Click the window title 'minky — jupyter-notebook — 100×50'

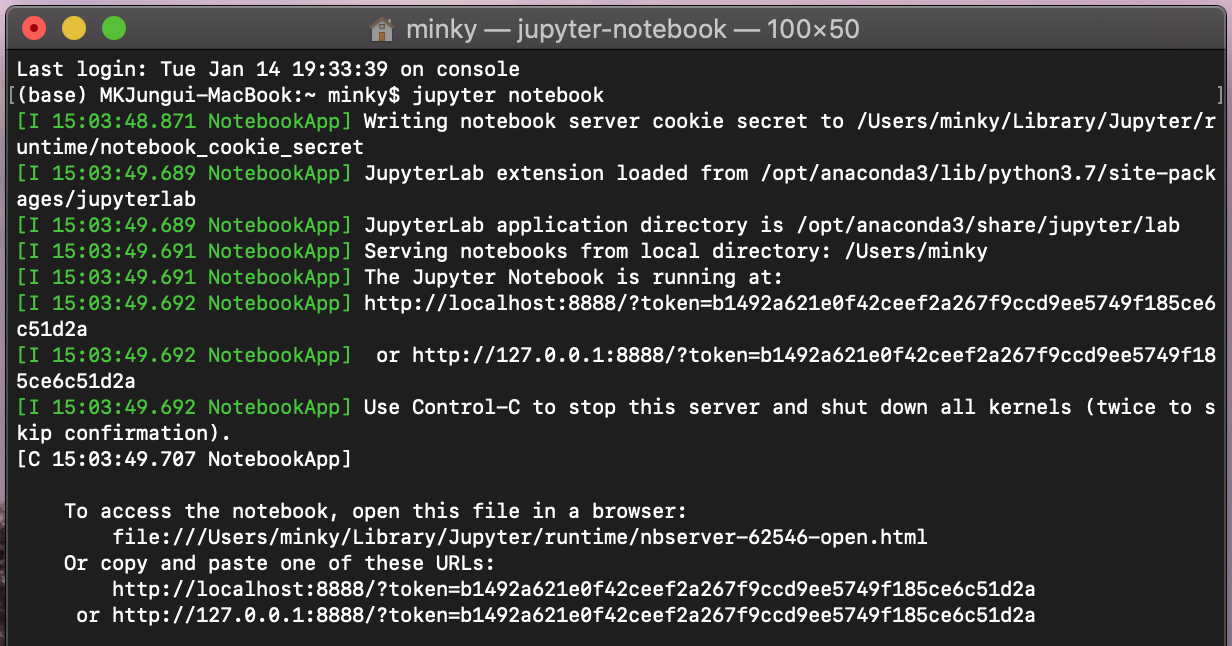[x=632, y=29]
